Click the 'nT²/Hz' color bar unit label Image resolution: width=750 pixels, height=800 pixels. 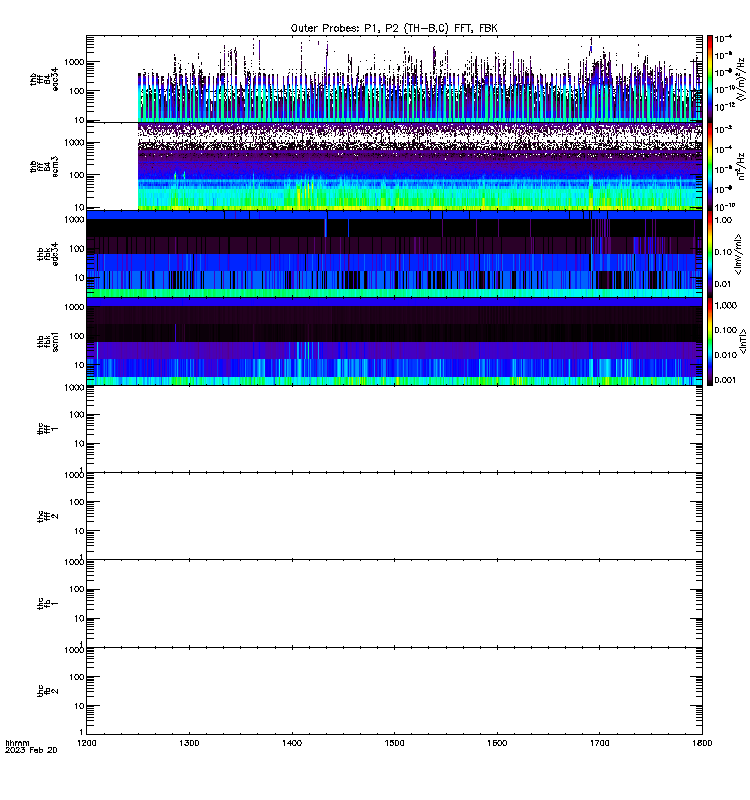click(x=741, y=166)
